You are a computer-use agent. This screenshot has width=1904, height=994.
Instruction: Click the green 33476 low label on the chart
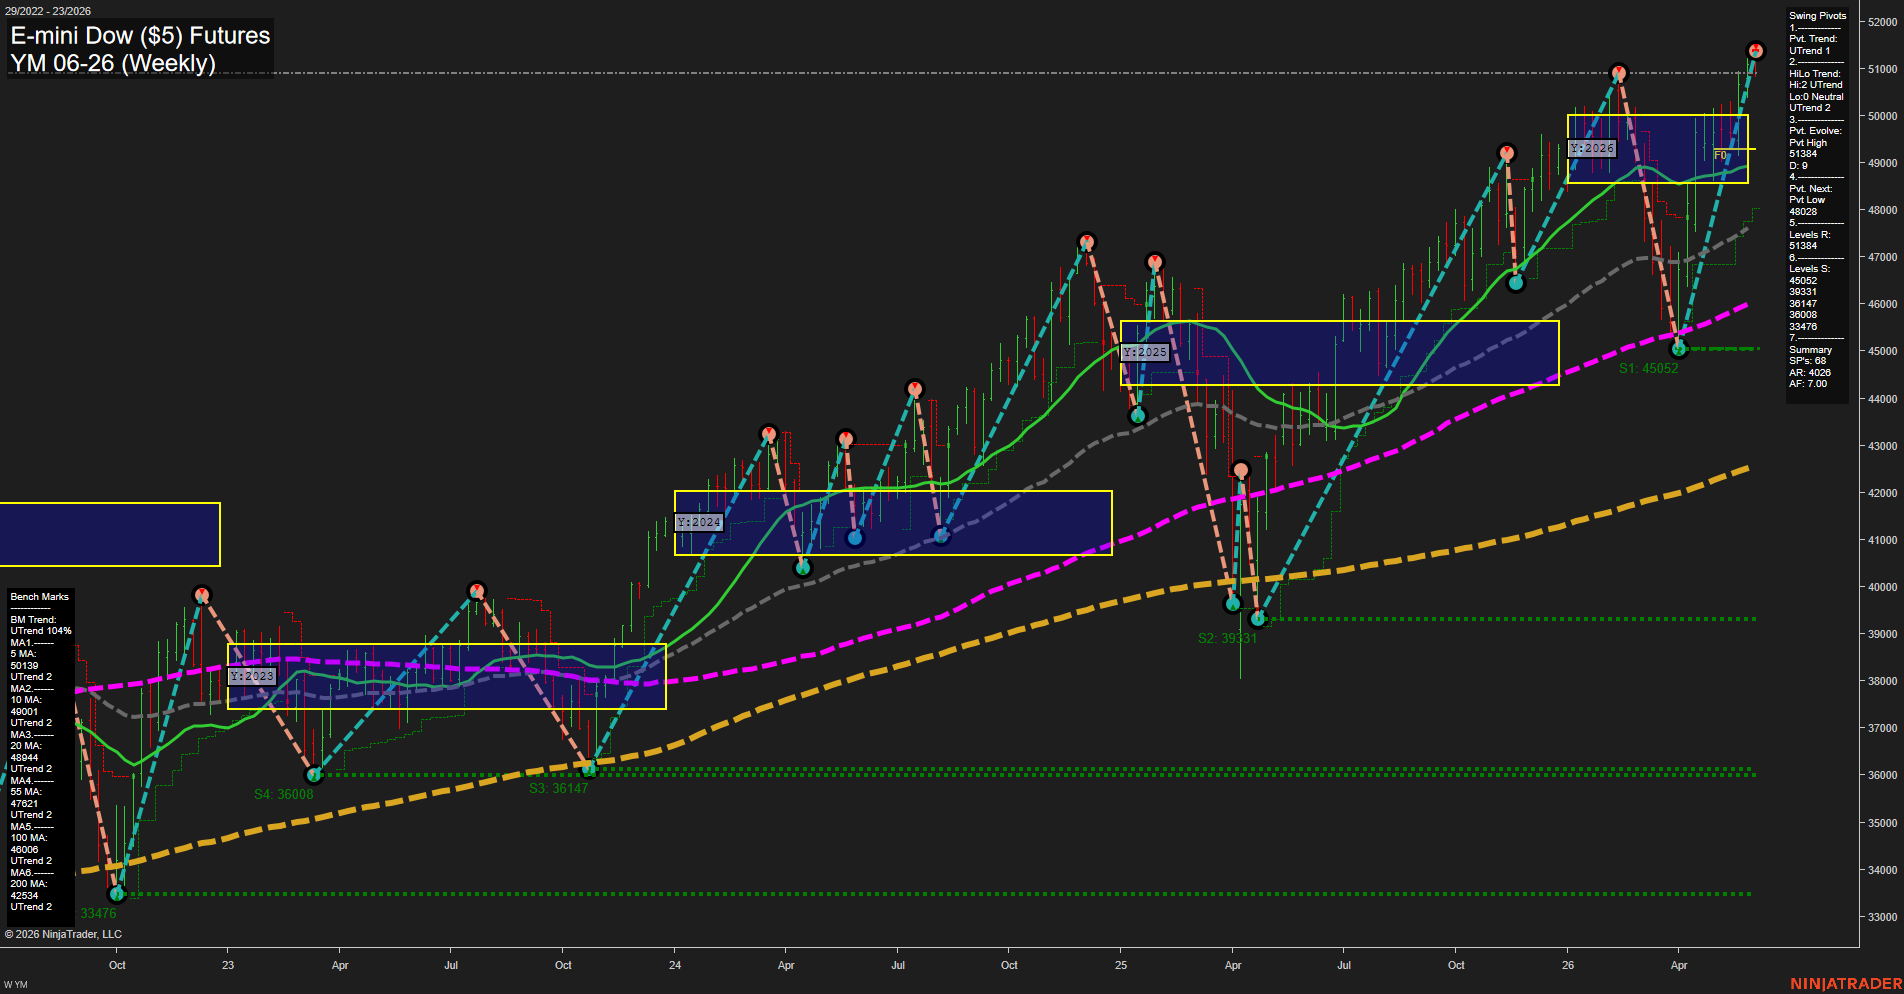click(x=98, y=913)
